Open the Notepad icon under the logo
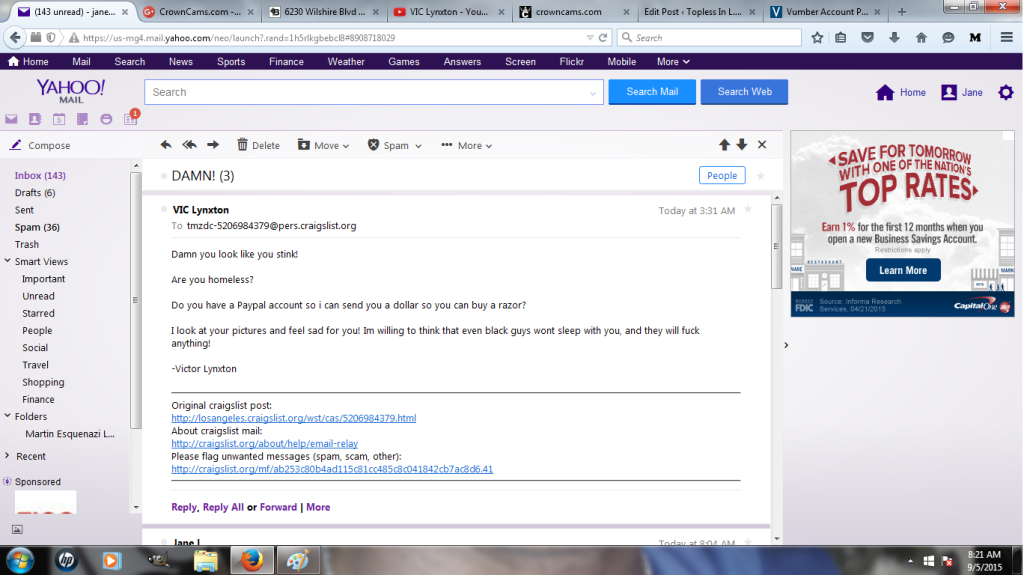The width and height of the screenshot is (1024, 575). pyautogui.click(x=82, y=119)
